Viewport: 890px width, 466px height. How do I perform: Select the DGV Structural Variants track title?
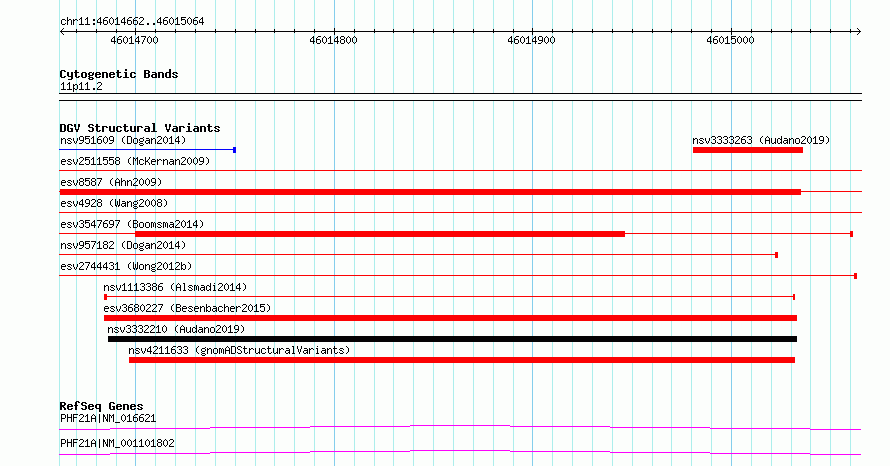pyautogui.click(x=140, y=128)
